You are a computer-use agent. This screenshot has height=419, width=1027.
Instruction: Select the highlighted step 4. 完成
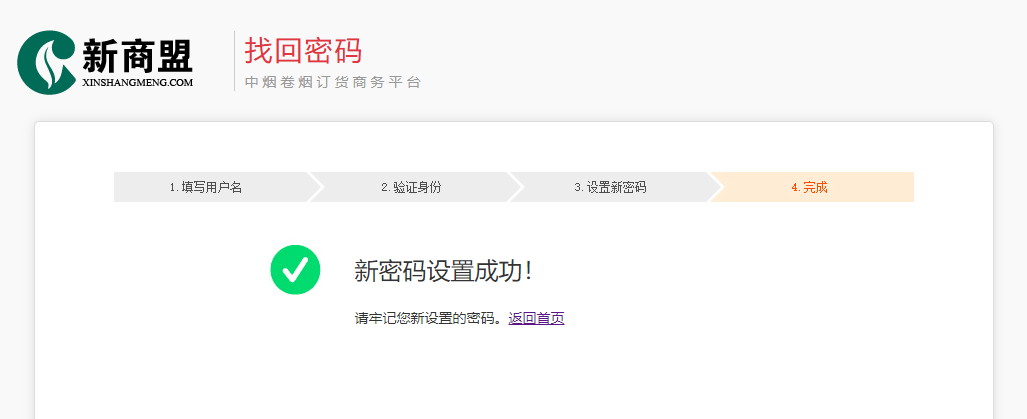tap(812, 187)
